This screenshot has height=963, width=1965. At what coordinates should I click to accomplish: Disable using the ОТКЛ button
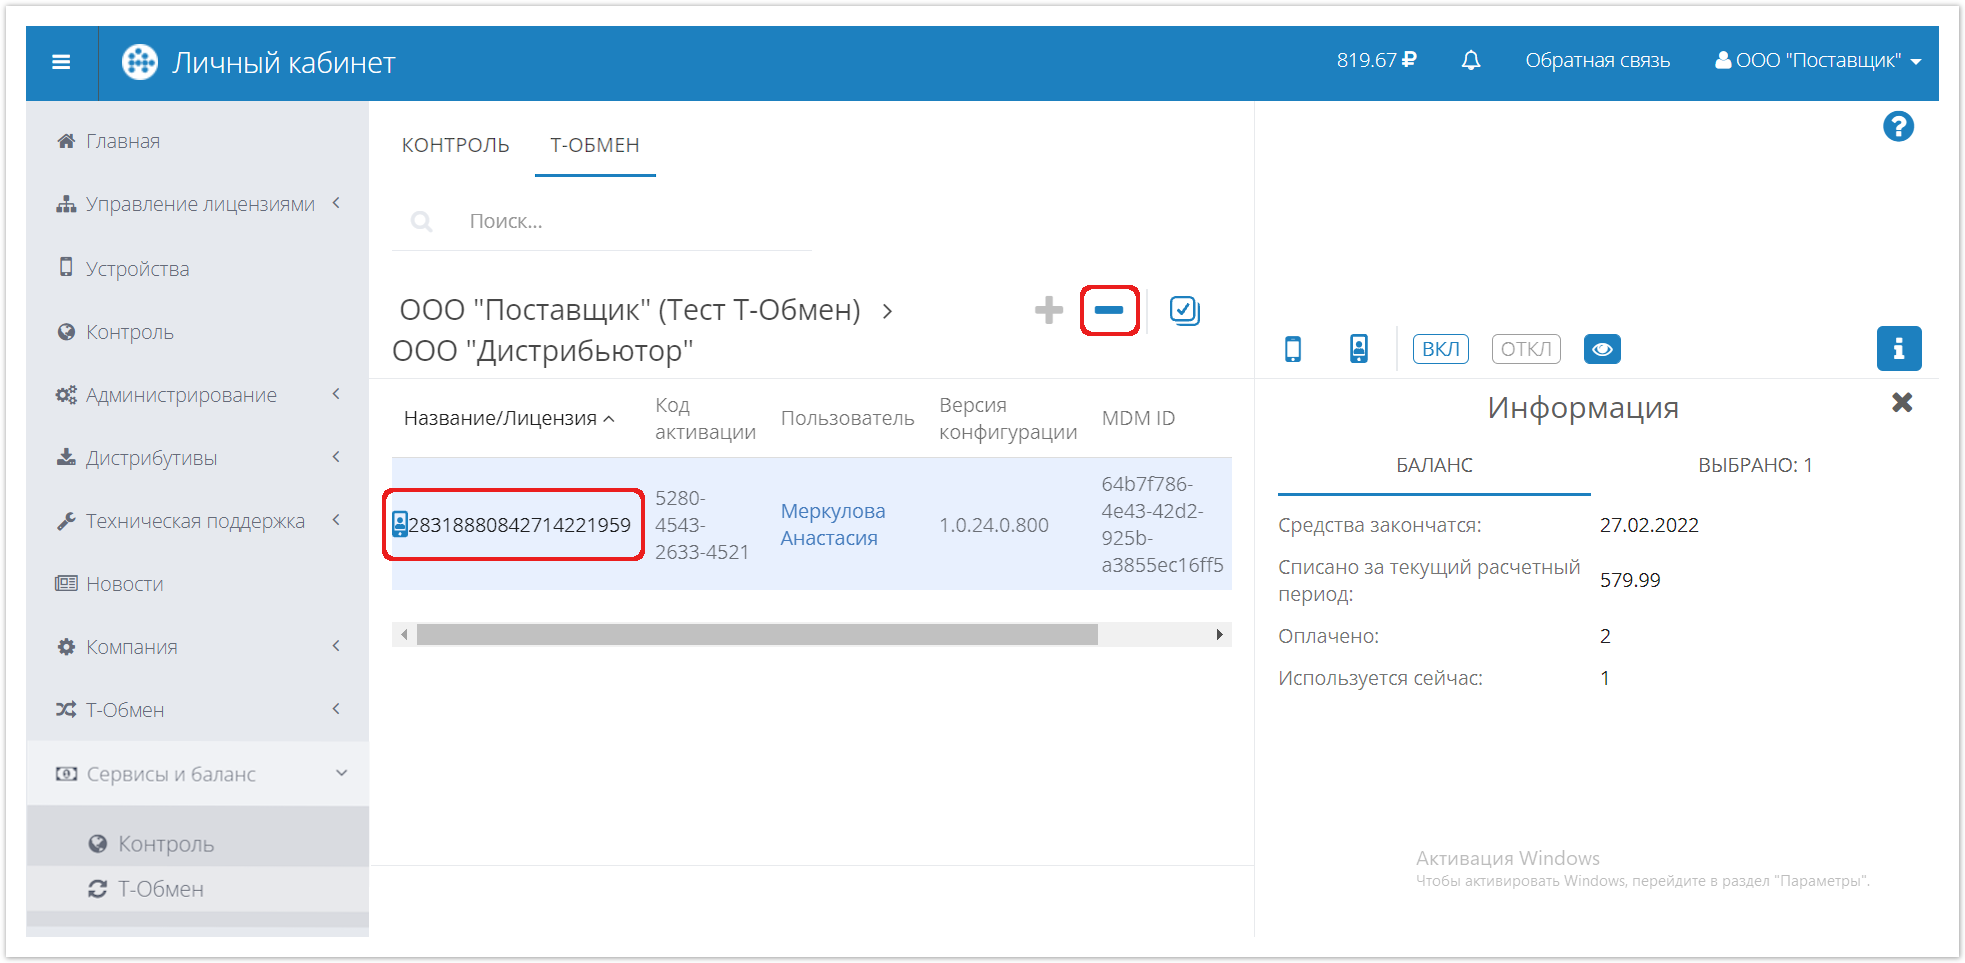click(x=1525, y=349)
